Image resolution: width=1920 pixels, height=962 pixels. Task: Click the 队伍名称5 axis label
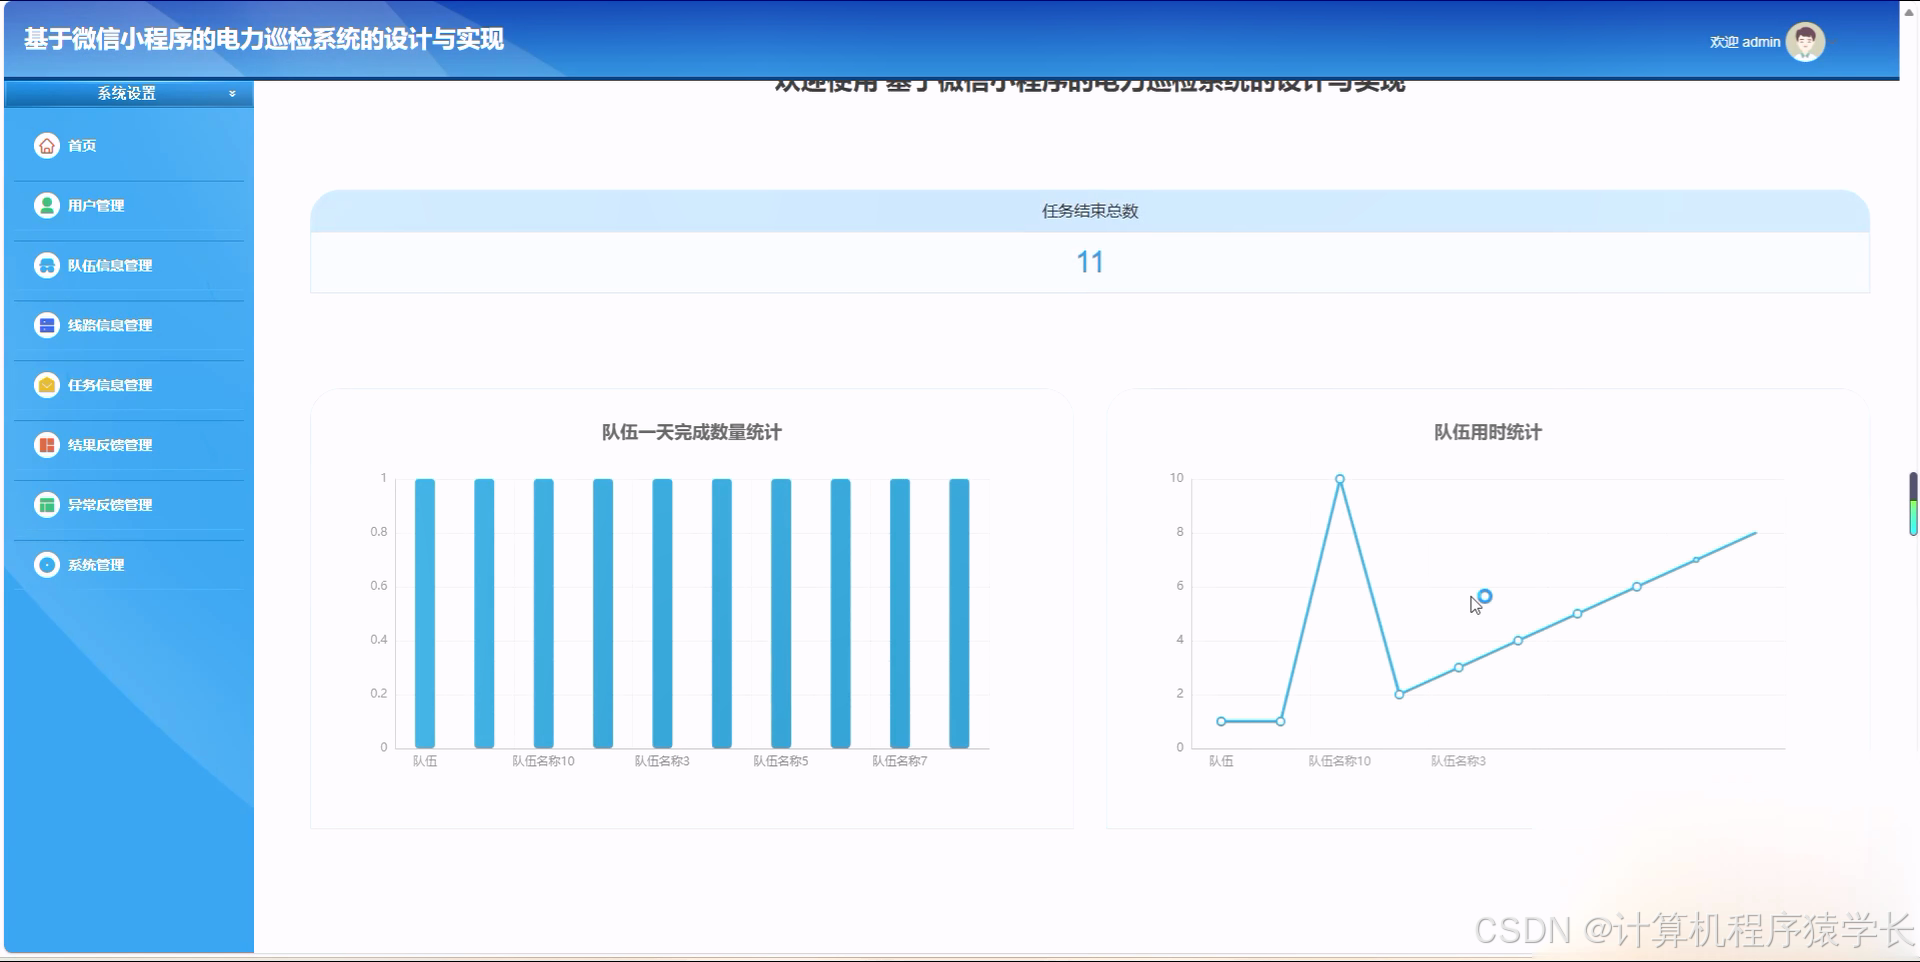click(x=781, y=761)
